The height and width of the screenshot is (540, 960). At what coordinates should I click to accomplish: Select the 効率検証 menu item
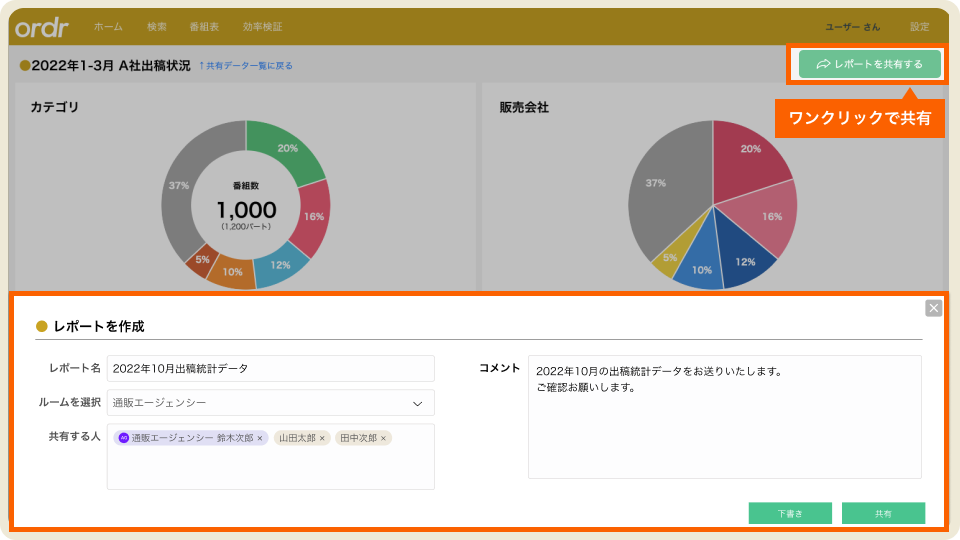[x=263, y=27]
